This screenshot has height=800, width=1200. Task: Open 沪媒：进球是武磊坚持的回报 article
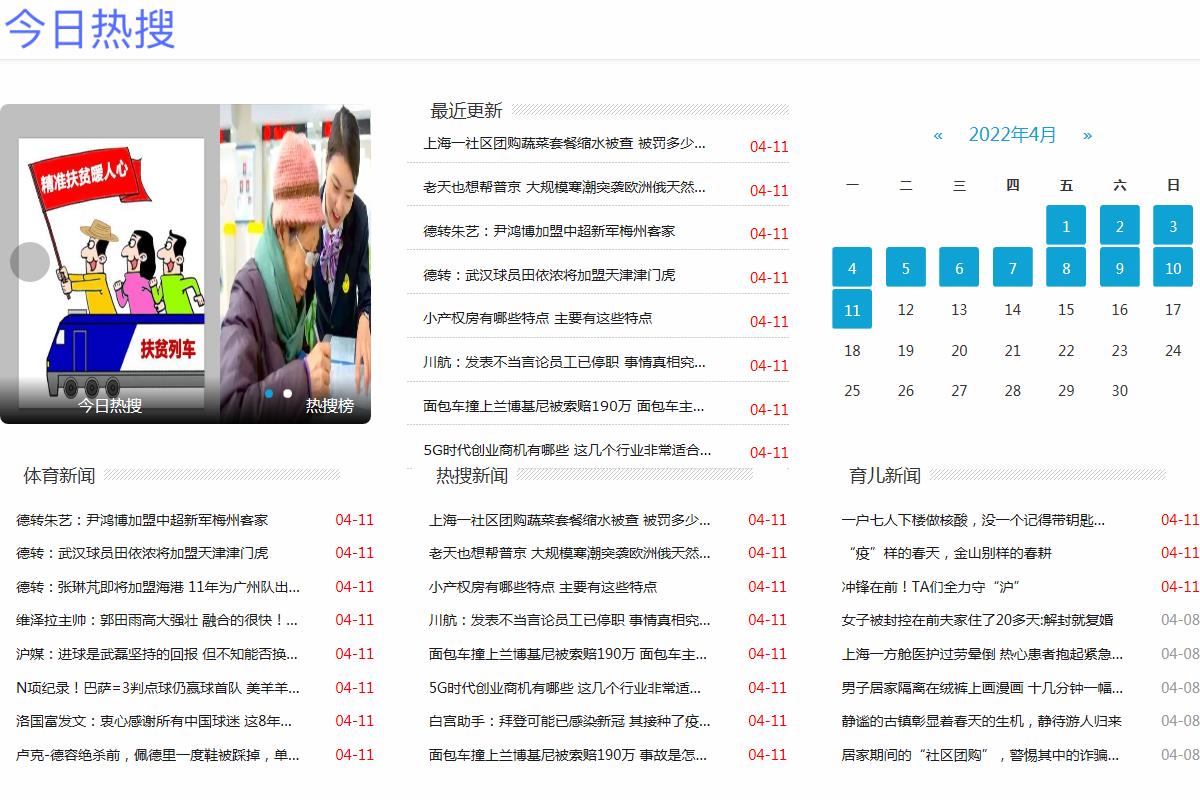pos(157,654)
